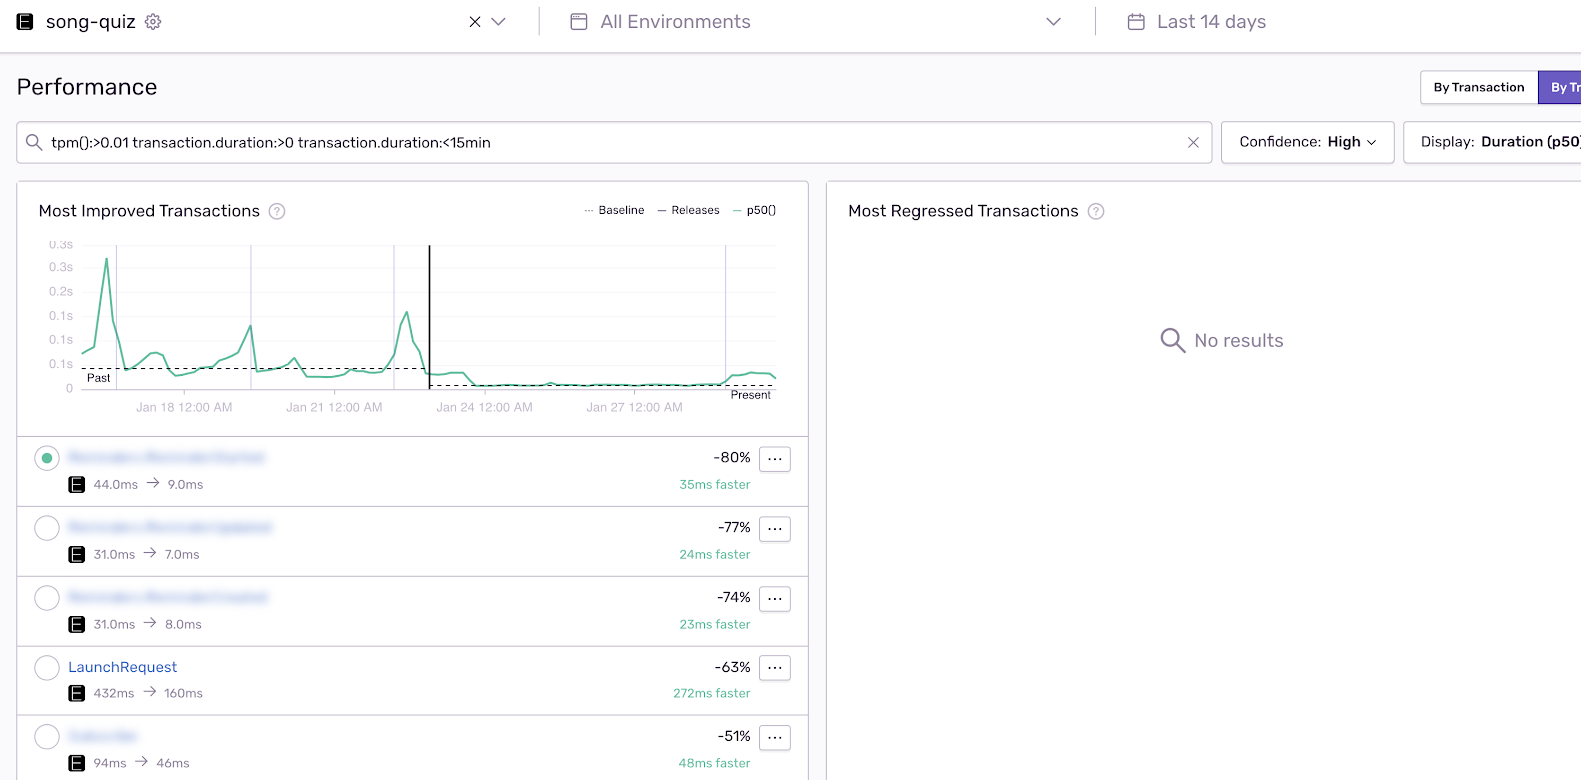
Task: Click into the transaction search query field
Action: 600,143
